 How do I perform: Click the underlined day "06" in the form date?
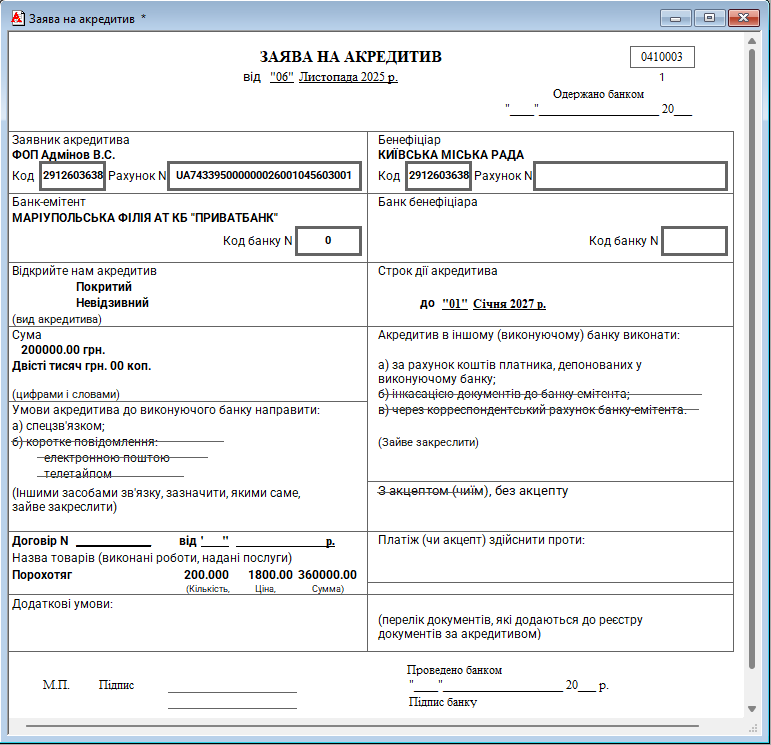[281, 77]
